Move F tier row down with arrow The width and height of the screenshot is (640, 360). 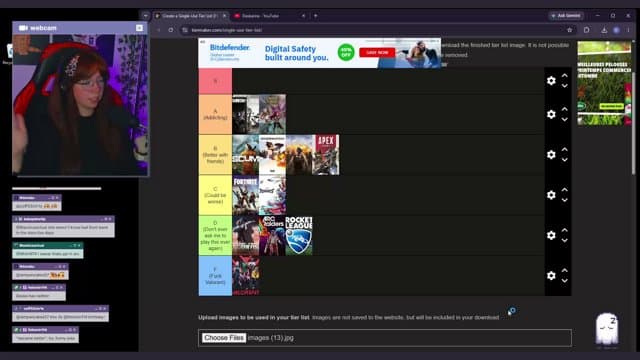(564, 280)
